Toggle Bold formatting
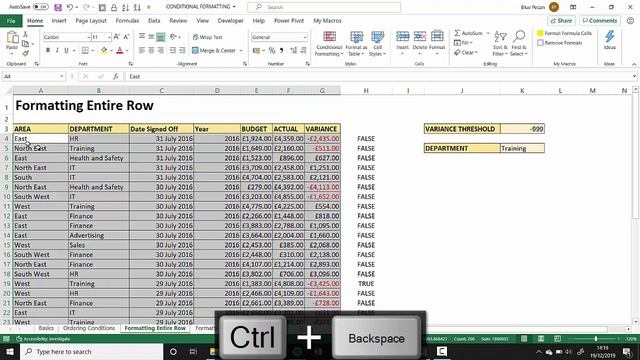 click(x=48, y=51)
